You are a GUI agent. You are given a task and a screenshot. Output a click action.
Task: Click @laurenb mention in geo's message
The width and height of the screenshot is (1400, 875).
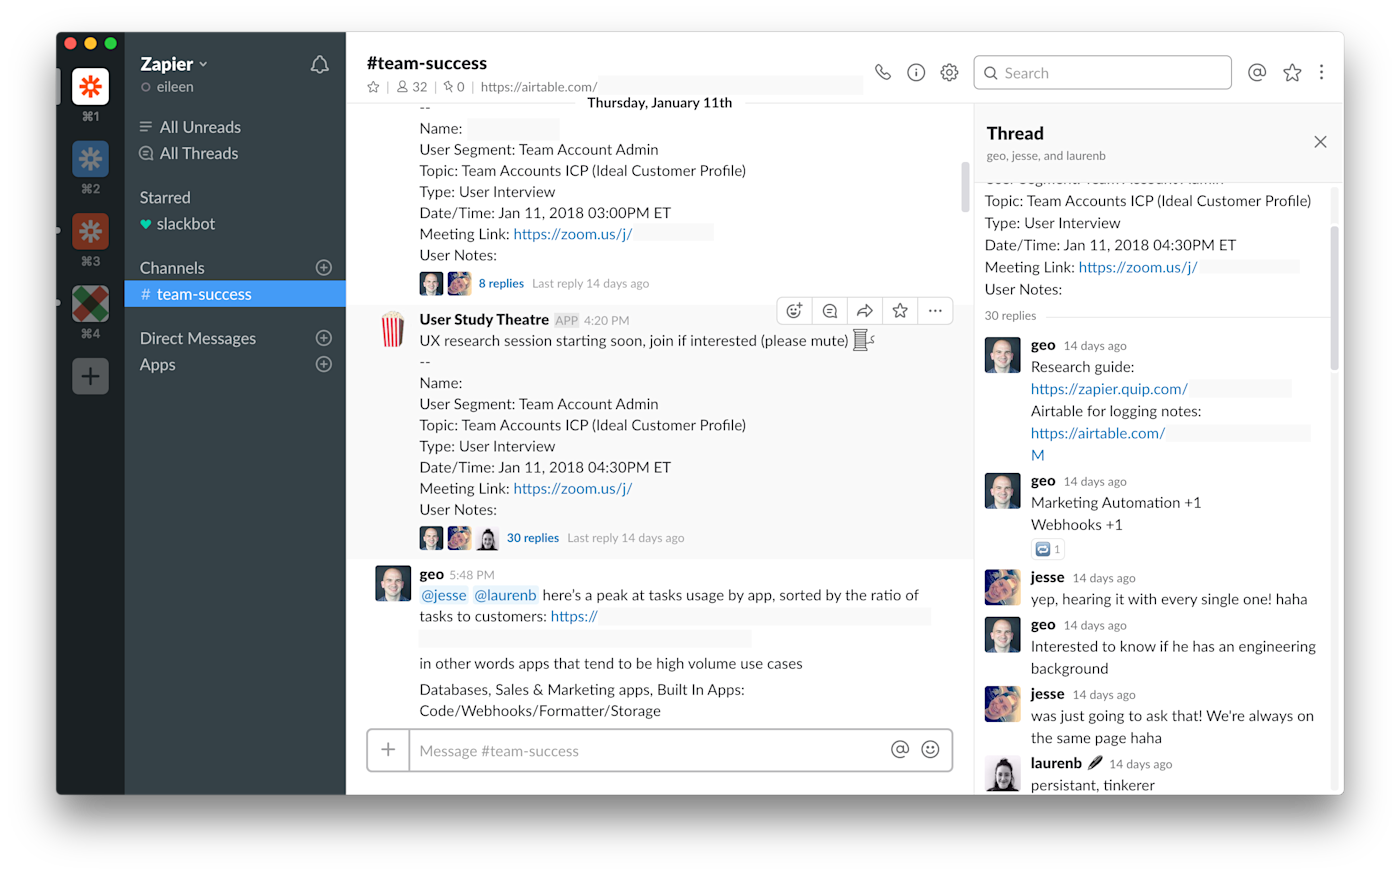tap(505, 595)
